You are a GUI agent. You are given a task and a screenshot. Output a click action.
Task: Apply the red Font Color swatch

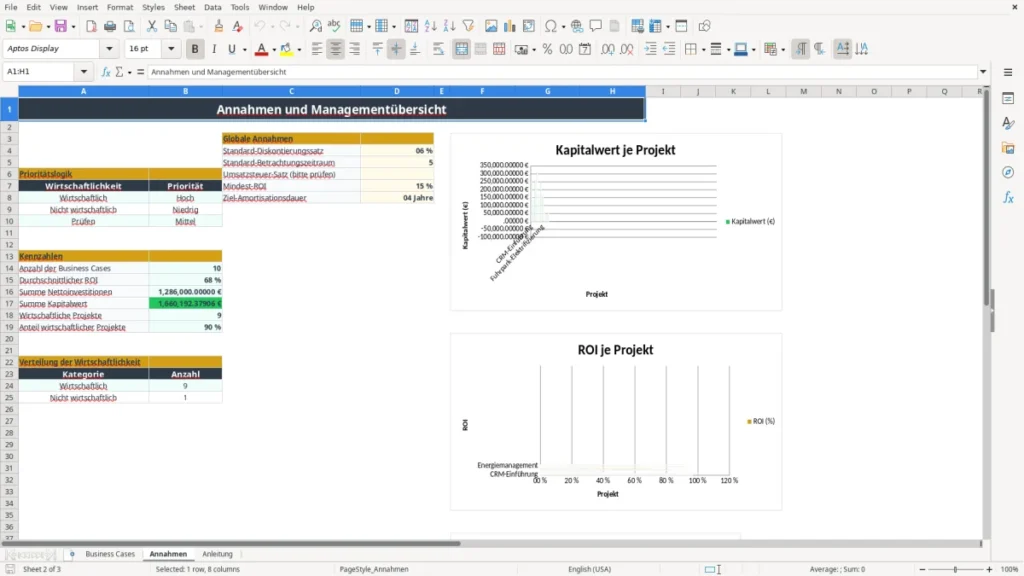click(x=261, y=50)
